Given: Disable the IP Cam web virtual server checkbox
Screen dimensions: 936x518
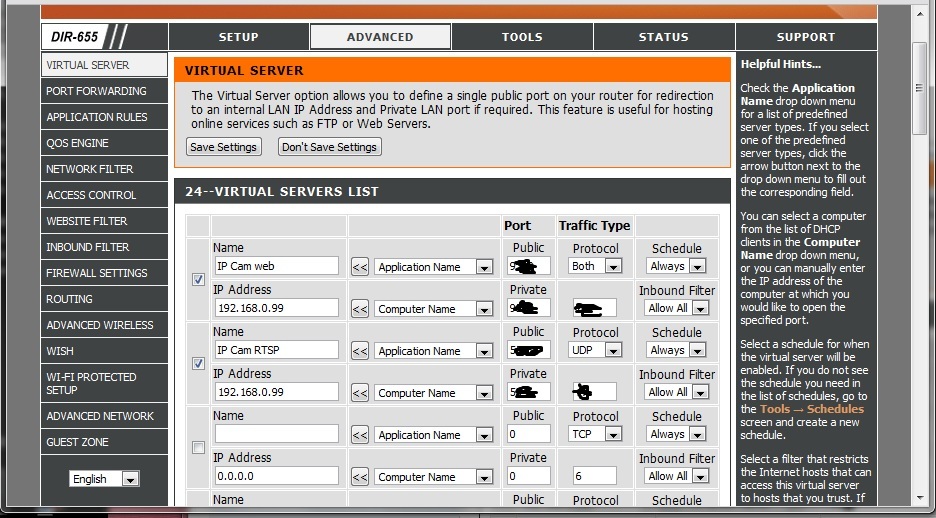Looking at the screenshot, I should [x=198, y=280].
